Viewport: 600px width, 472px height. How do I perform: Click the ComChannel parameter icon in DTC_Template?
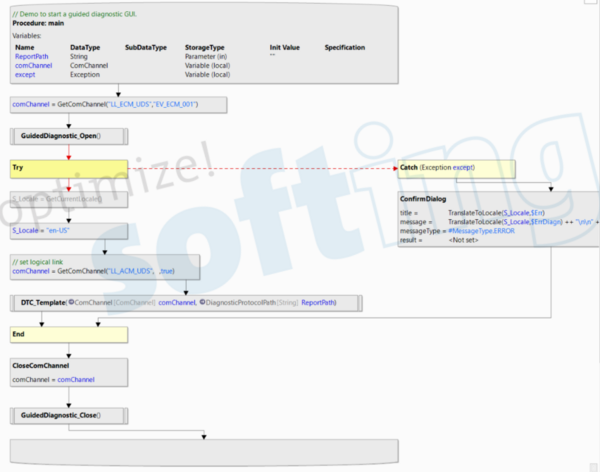pos(71,302)
